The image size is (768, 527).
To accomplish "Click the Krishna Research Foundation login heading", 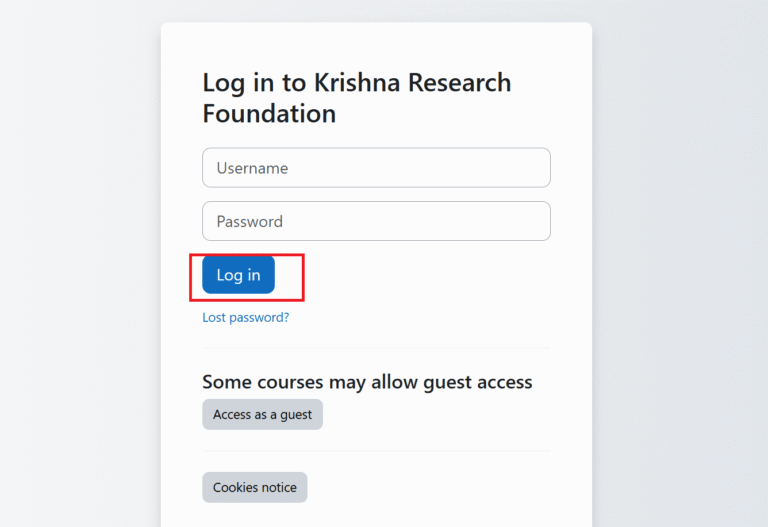I will 356,98.
